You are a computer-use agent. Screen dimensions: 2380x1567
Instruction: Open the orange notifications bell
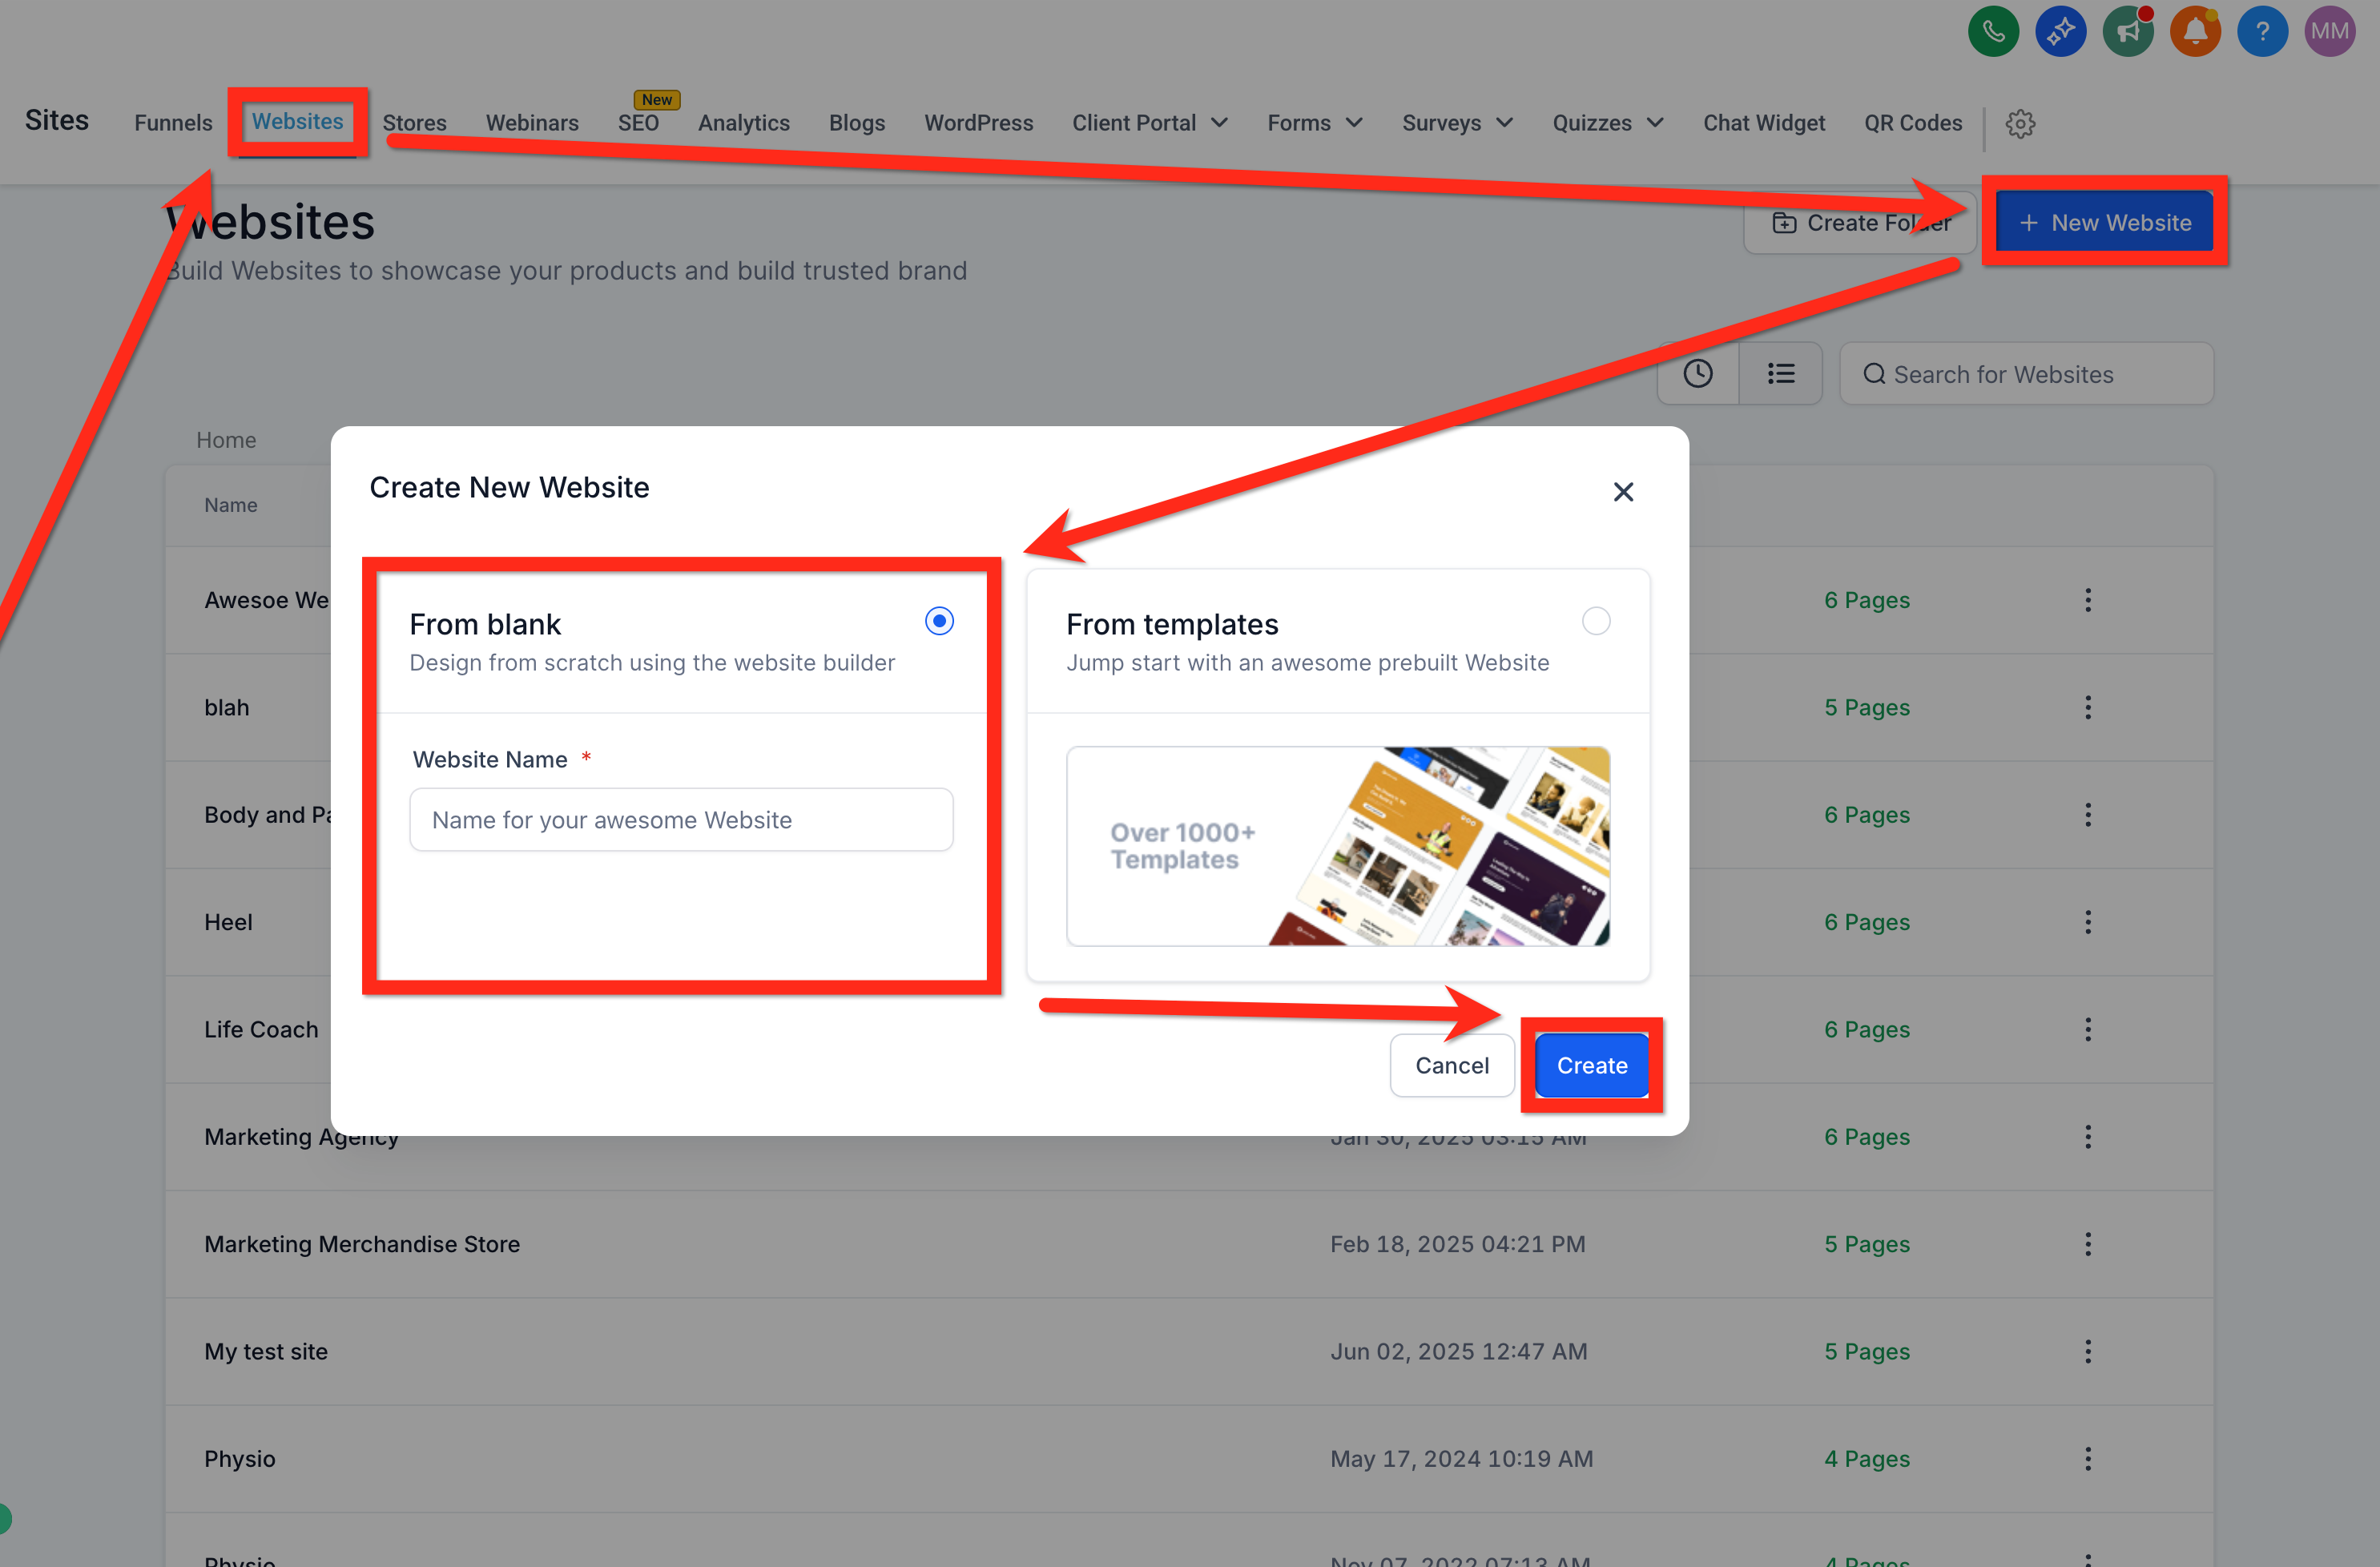click(2194, 31)
